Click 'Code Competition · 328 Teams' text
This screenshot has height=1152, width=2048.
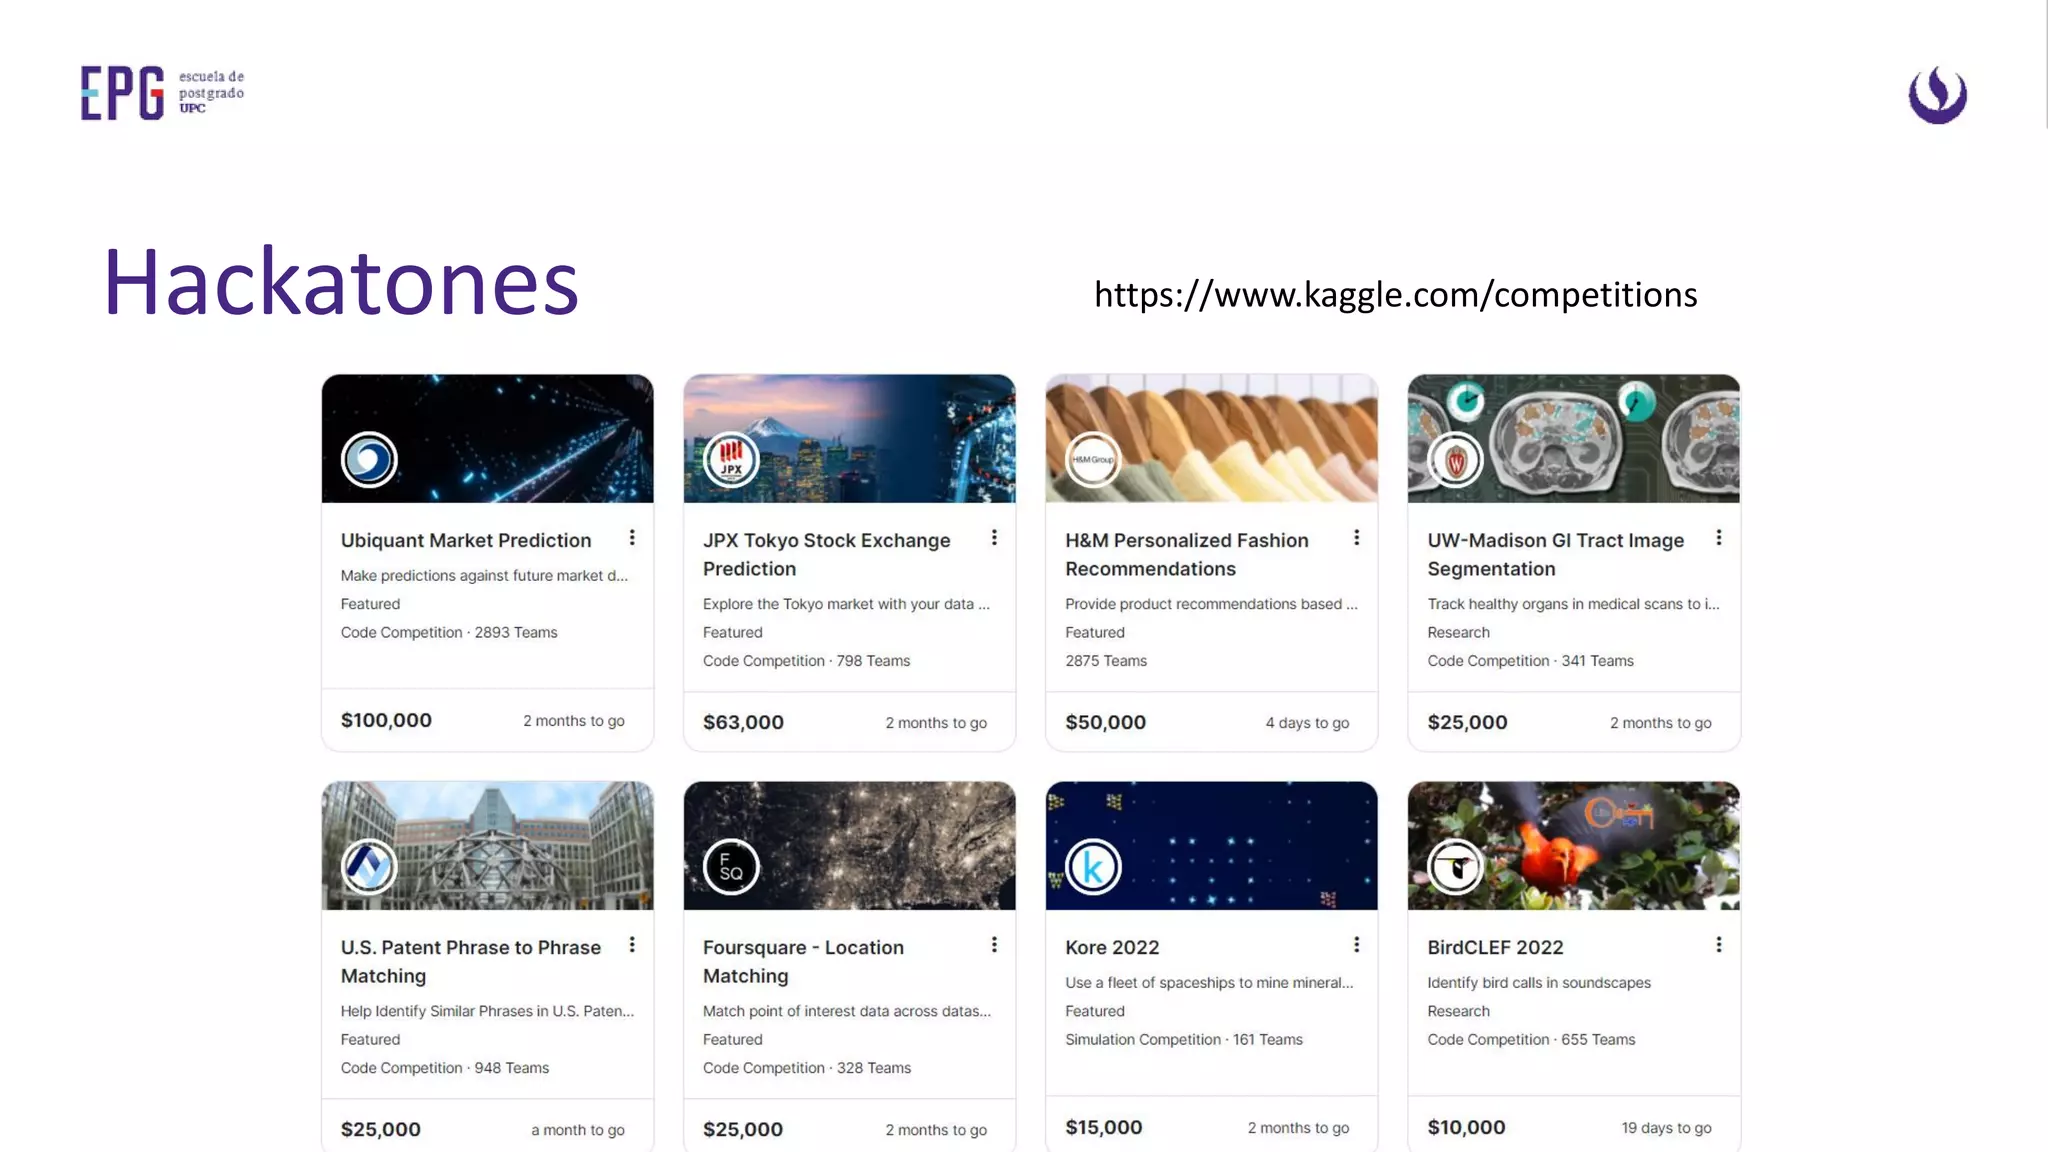point(807,1068)
